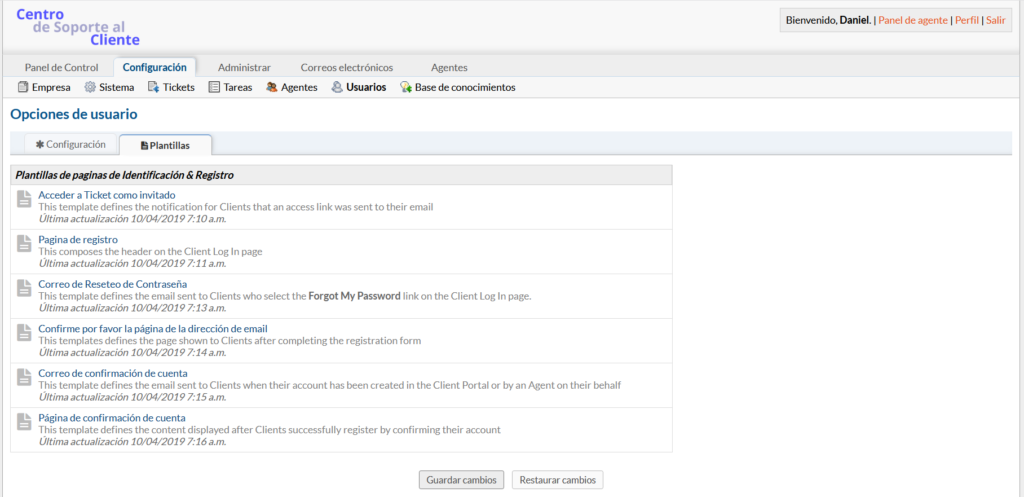This screenshot has width=1024, height=497.
Task: Open Confirme por favor la página template
Action: tap(152, 328)
